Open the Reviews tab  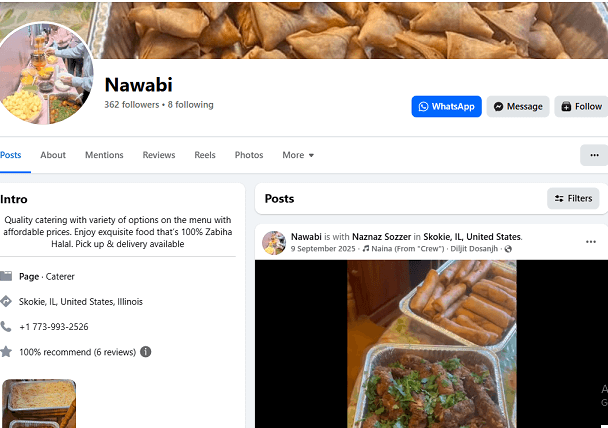(159, 155)
